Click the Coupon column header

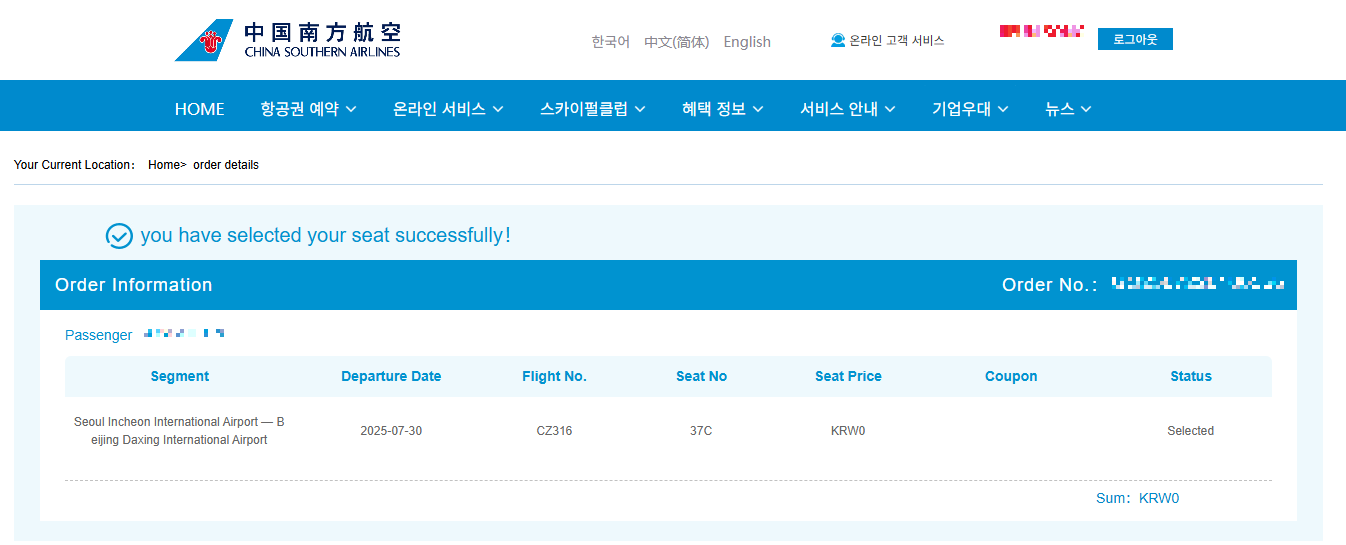1011,377
